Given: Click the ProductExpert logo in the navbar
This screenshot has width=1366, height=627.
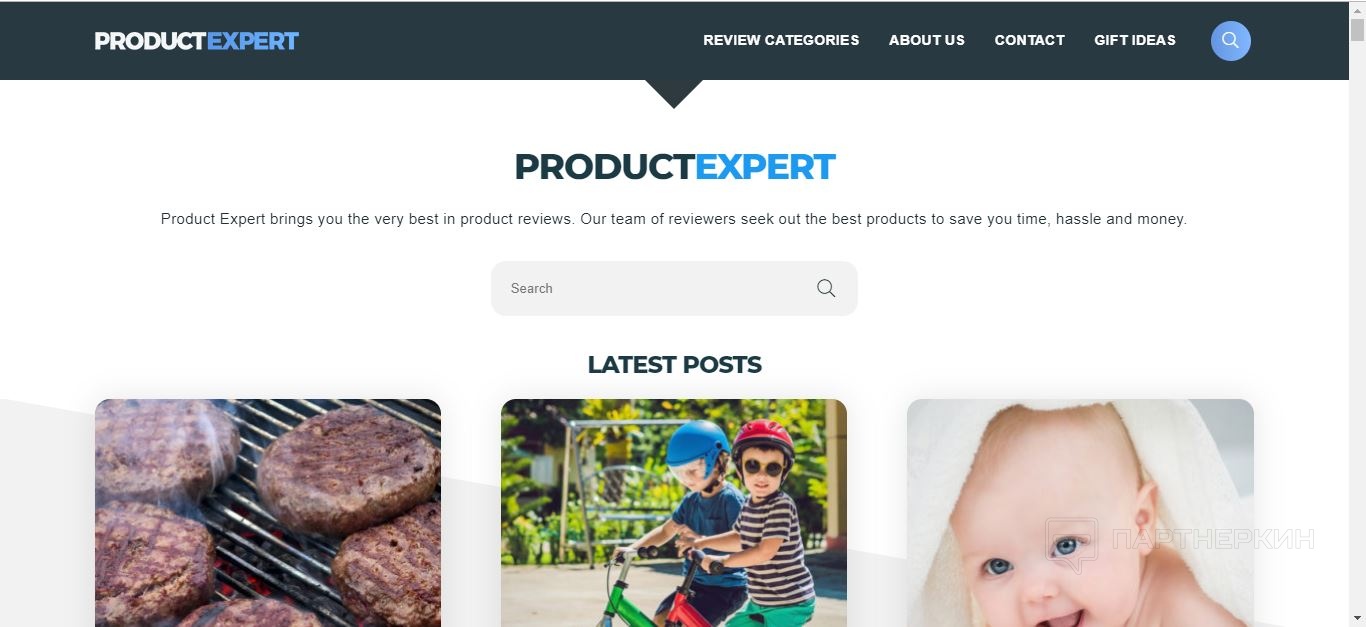Looking at the screenshot, I should click(197, 41).
